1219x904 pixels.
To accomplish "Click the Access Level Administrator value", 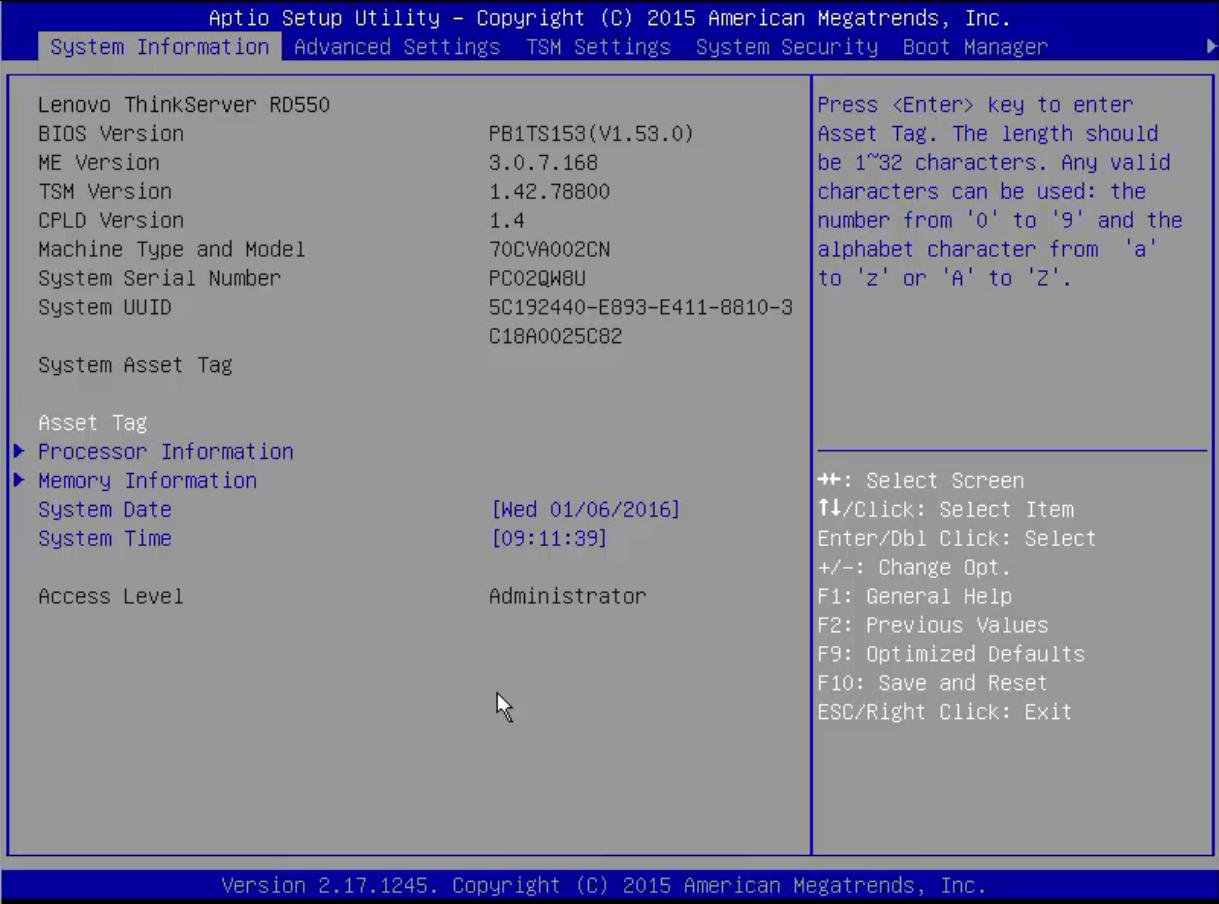I will [567, 596].
